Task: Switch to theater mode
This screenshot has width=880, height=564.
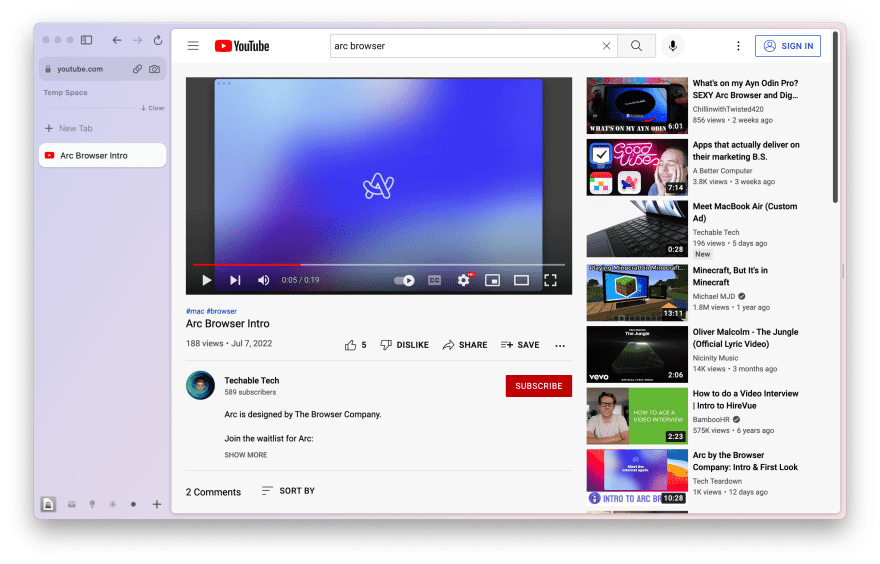Action: pos(521,280)
